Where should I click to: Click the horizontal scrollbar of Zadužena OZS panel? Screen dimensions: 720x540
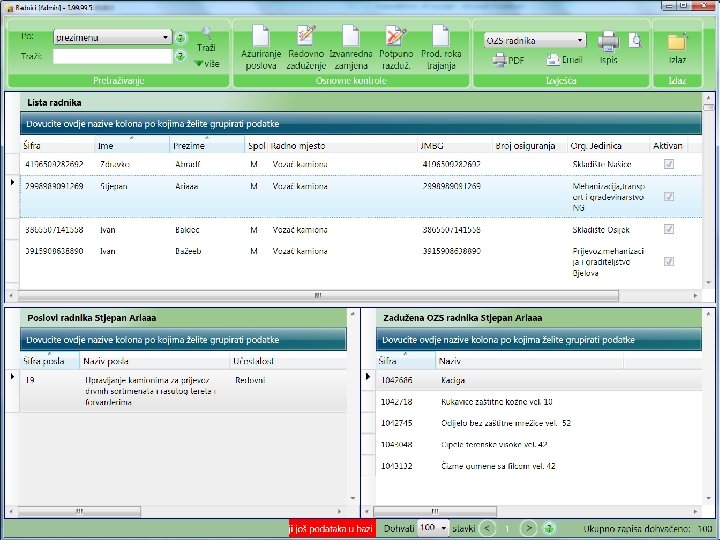[435, 511]
